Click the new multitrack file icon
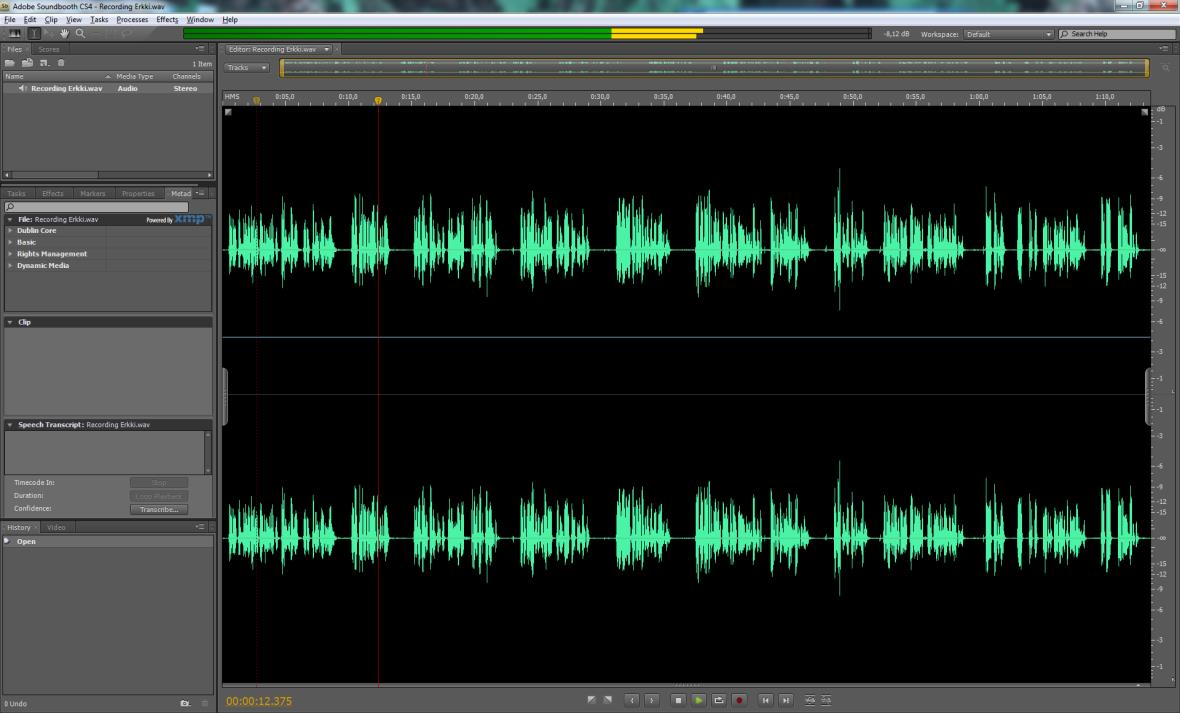Screen dimensions: 1180x713 tap(44, 63)
